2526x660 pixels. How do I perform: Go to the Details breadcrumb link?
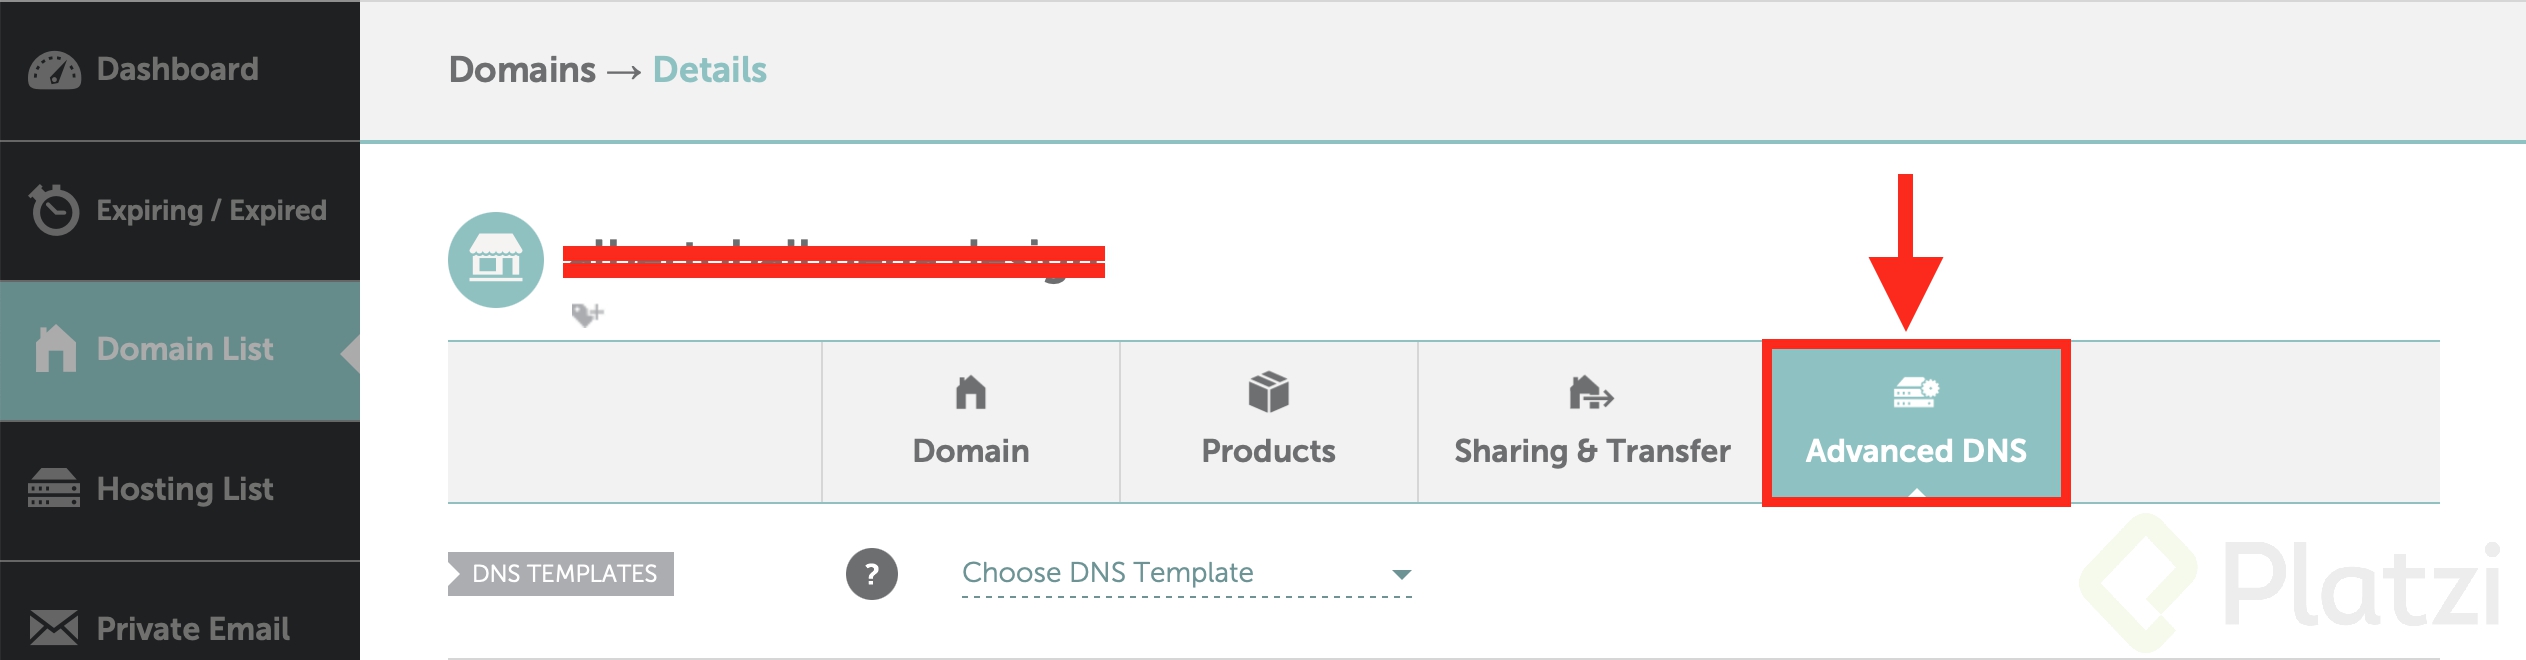(709, 70)
